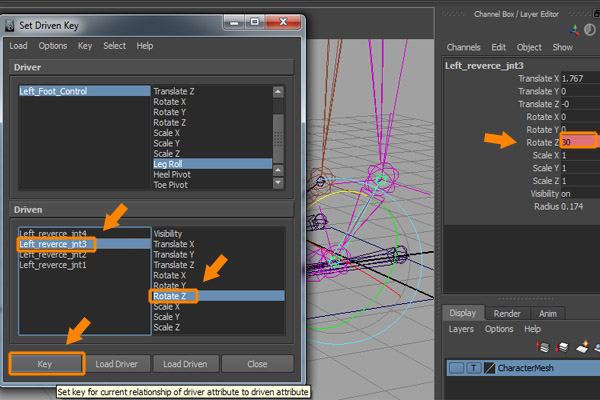Click the Rotate Z value field

[578, 142]
